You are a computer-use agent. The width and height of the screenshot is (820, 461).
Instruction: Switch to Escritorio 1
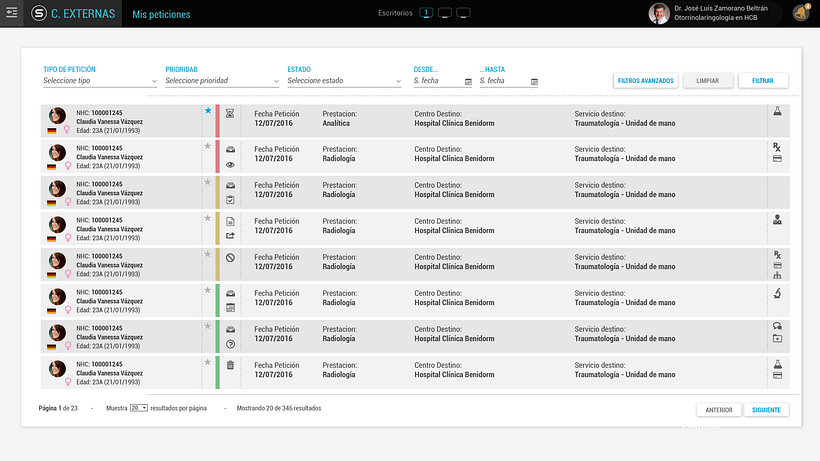[x=426, y=13]
